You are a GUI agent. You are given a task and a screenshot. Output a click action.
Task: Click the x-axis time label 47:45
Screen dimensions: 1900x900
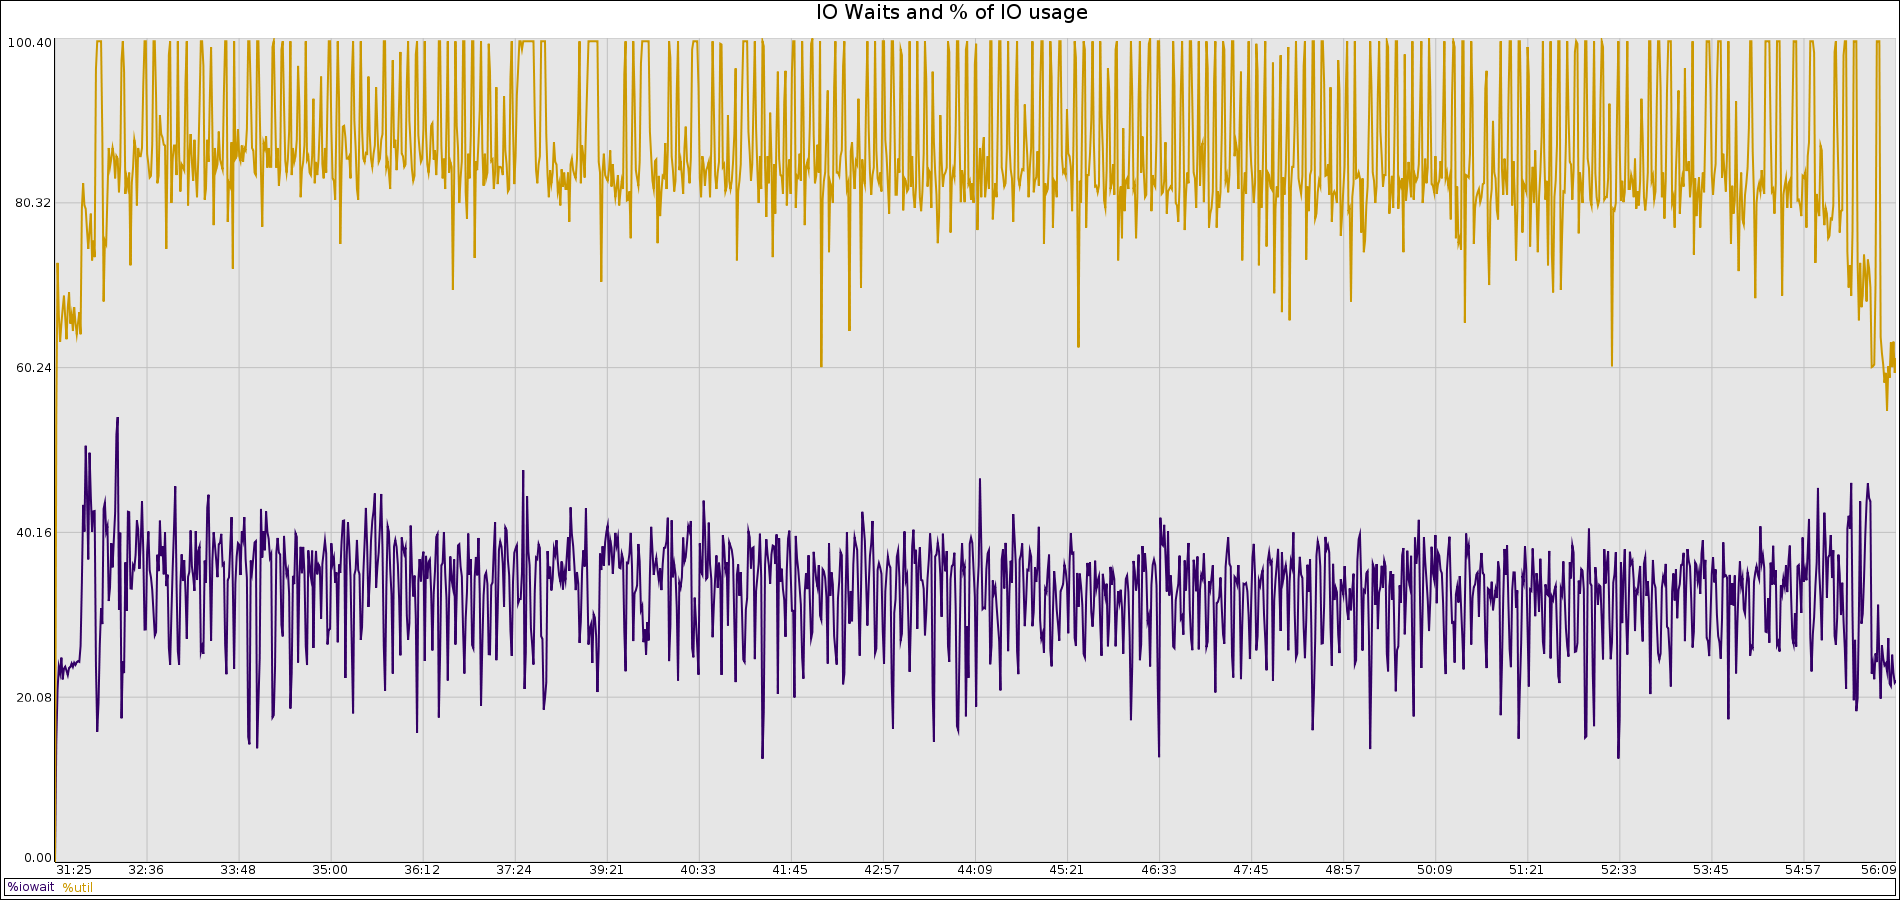(1250, 870)
